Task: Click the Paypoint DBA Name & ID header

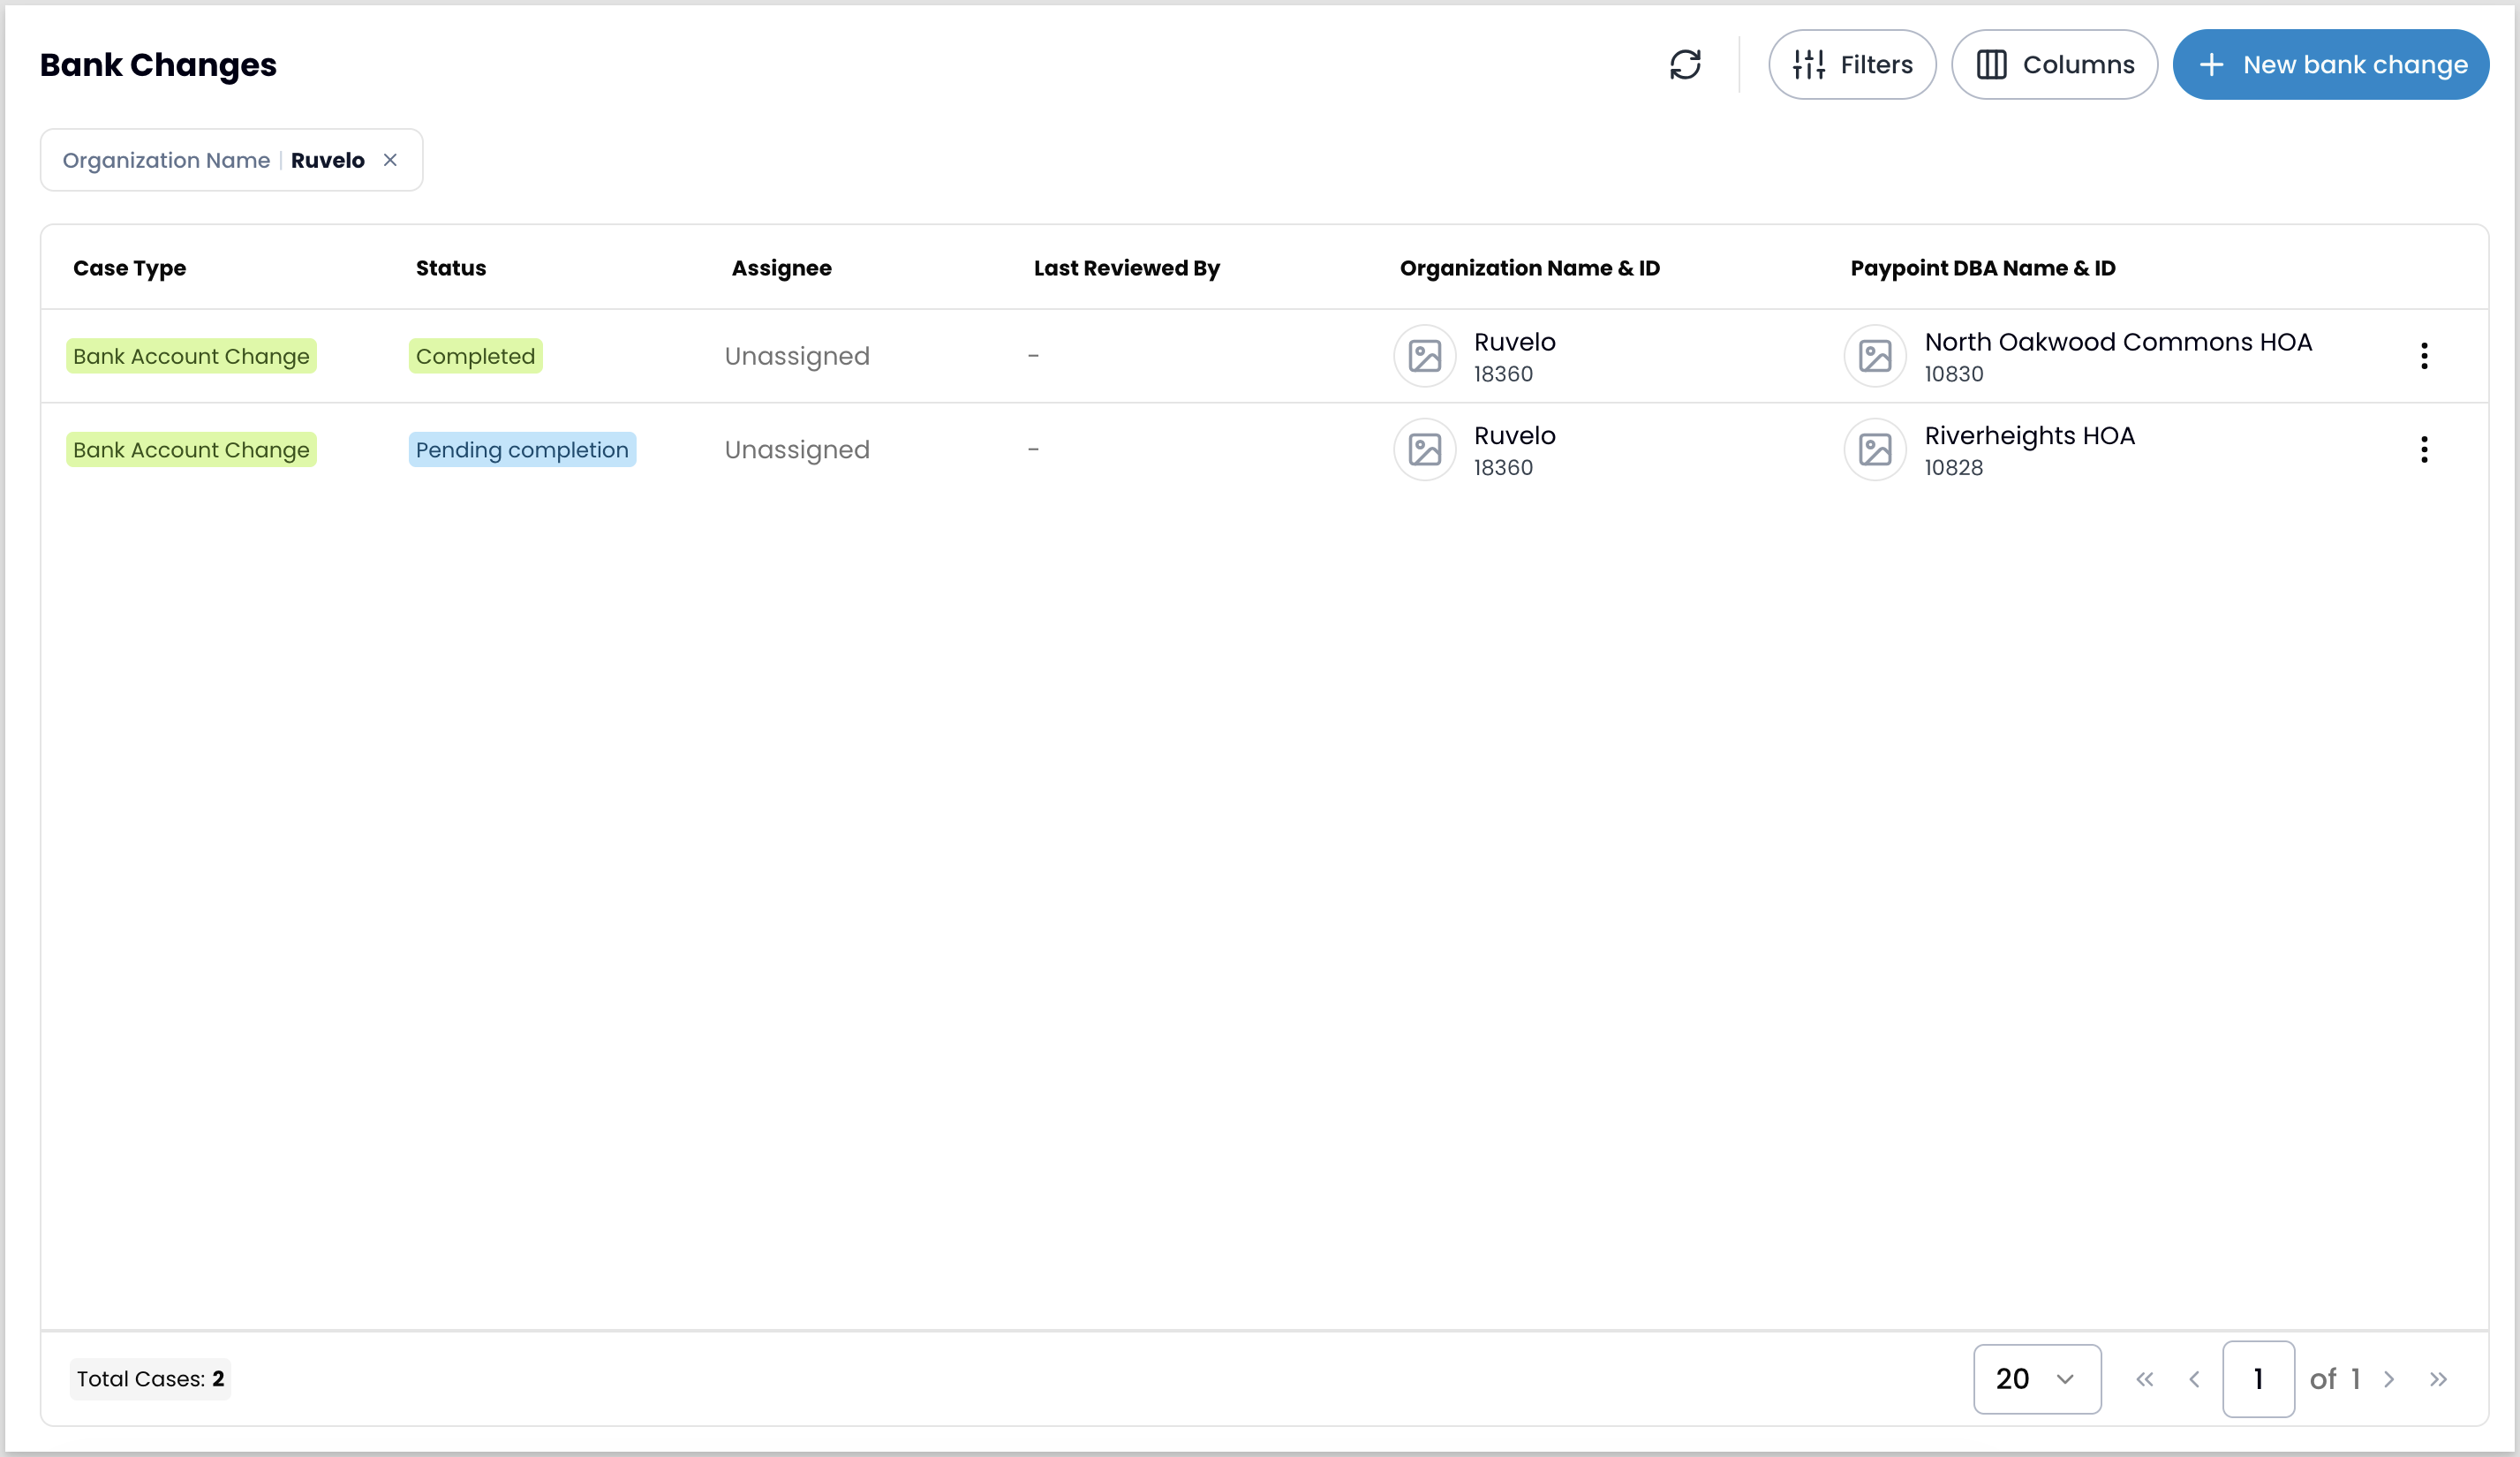Action: click(1983, 268)
